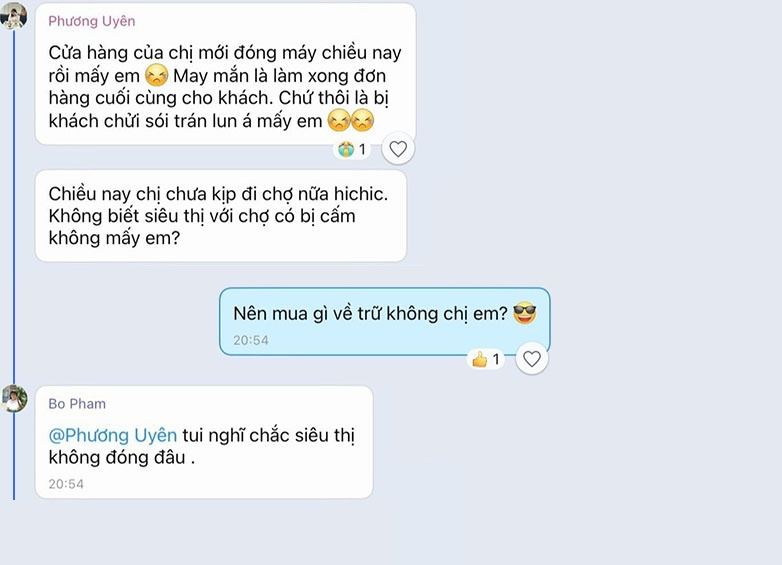Click the heart icon beside the blue message
The width and height of the screenshot is (782, 565).
click(532, 359)
